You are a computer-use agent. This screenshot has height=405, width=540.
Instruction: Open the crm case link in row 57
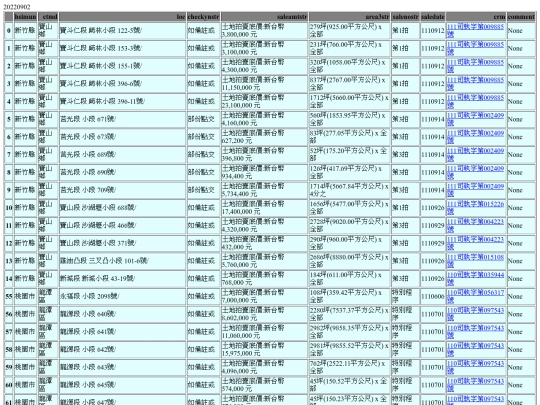[475, 332]
